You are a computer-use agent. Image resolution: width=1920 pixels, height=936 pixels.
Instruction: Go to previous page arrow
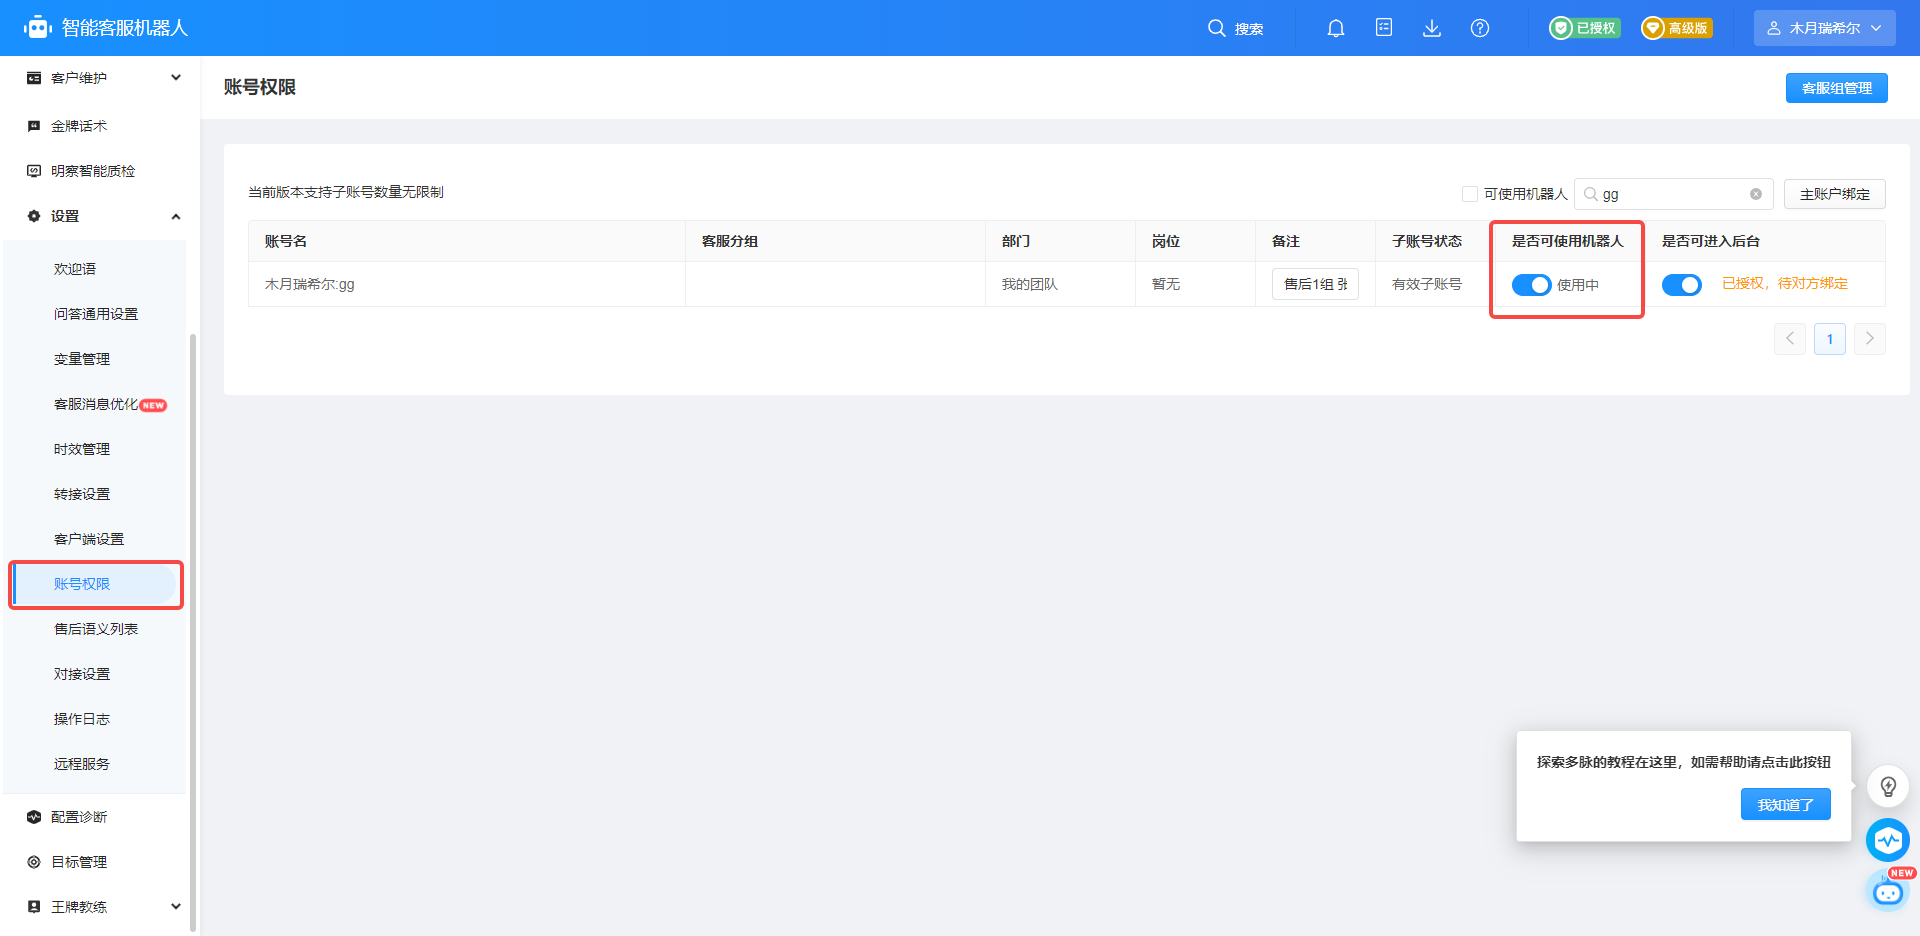pos(1790,339)
